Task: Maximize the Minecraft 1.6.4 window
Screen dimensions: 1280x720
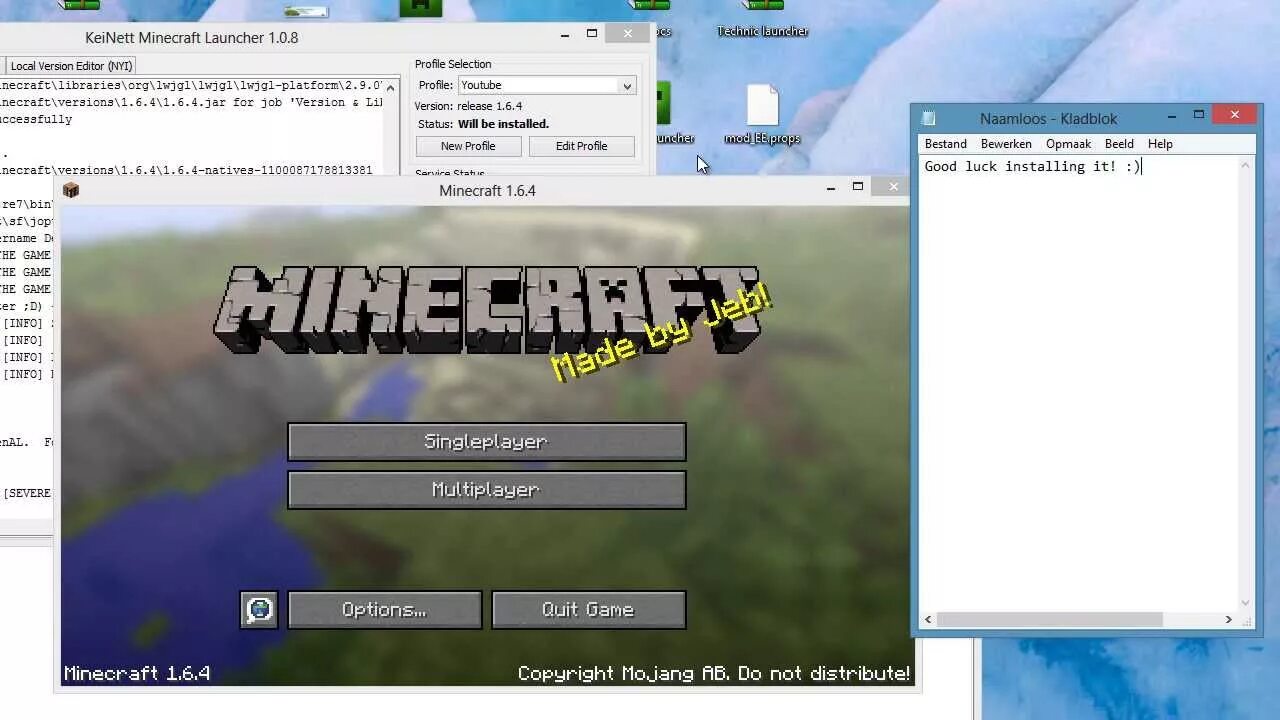Action: pyautogui.click(x=857, y=187)
